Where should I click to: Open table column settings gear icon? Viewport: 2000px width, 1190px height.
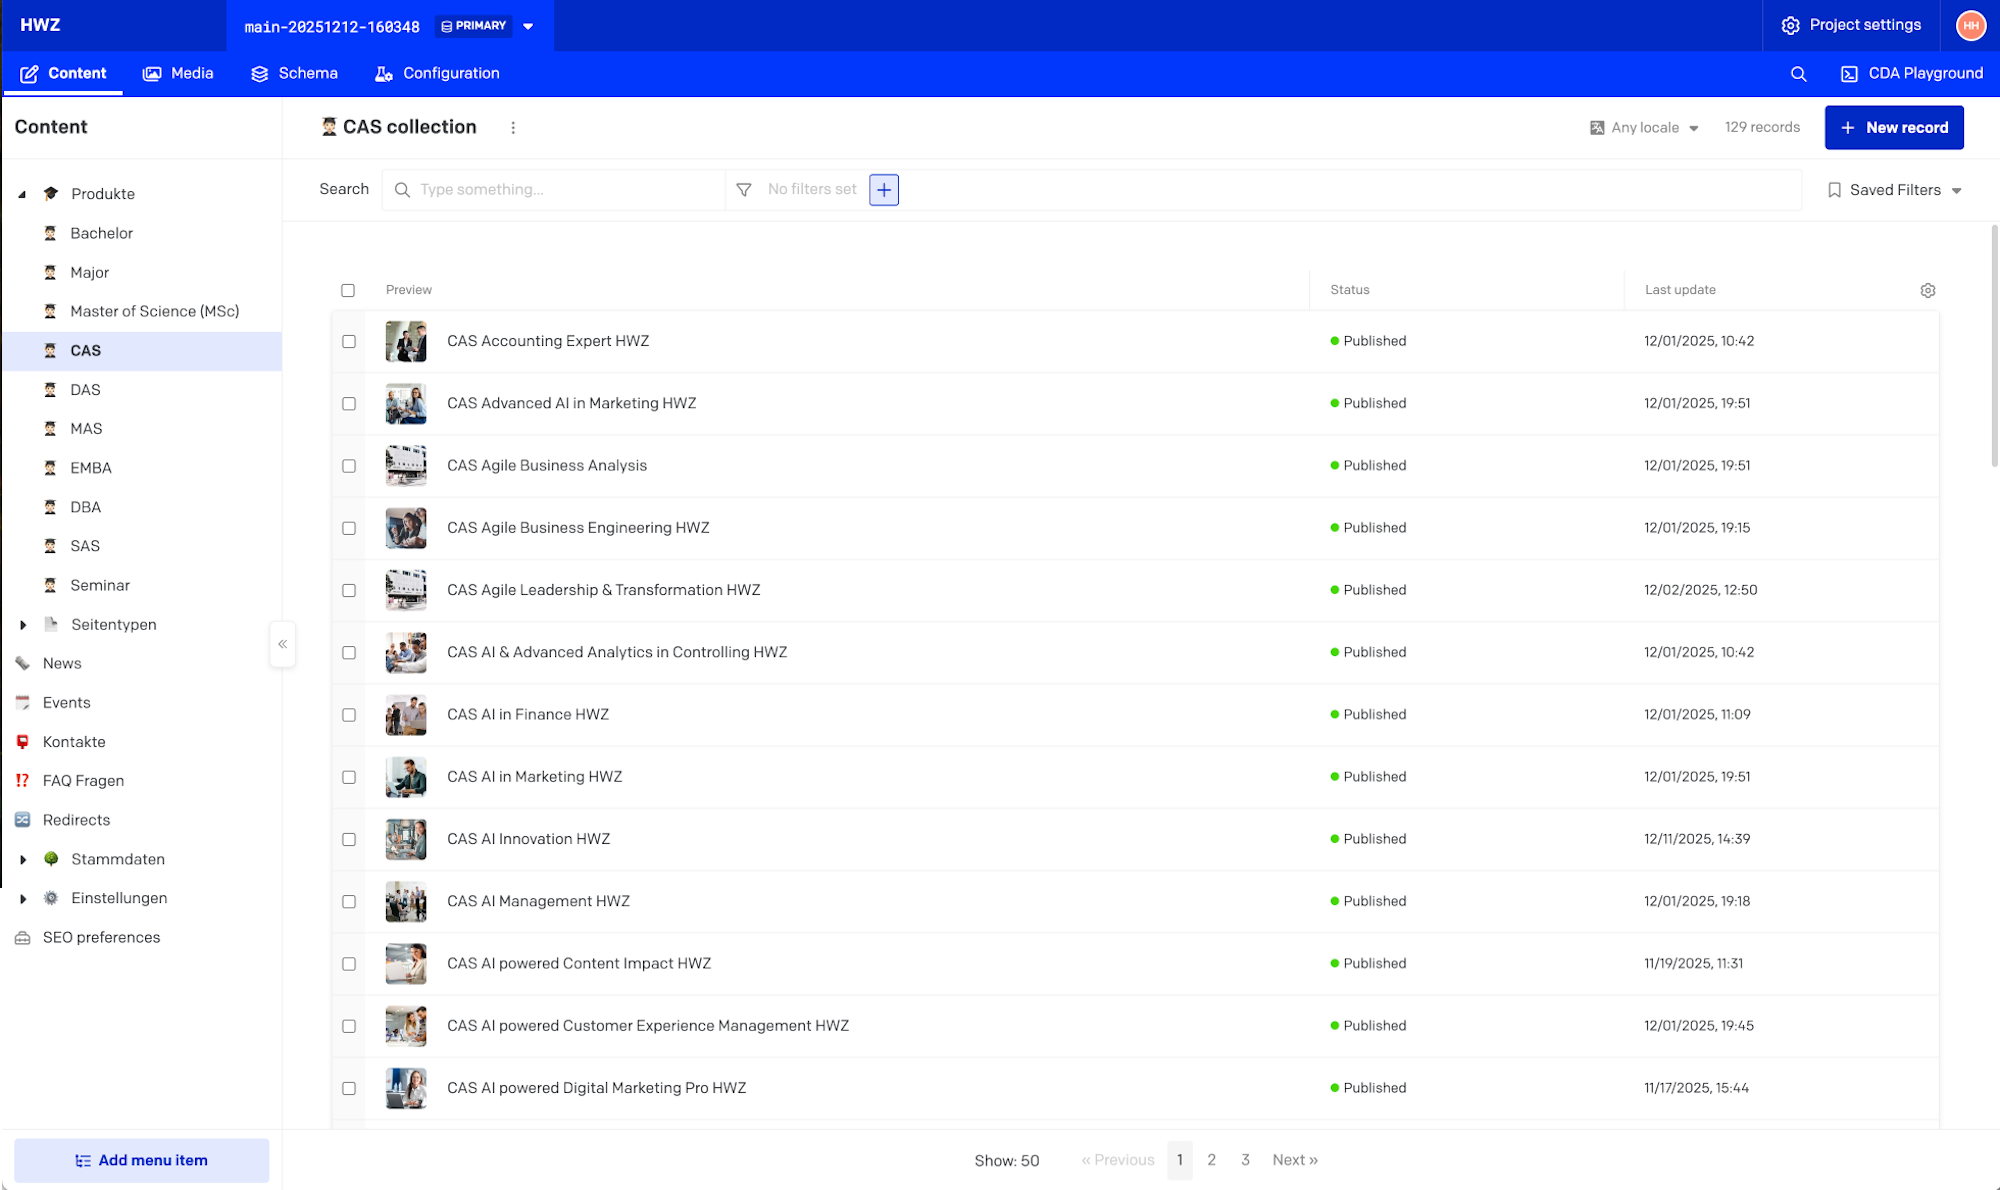click(x=1928, y=290)
